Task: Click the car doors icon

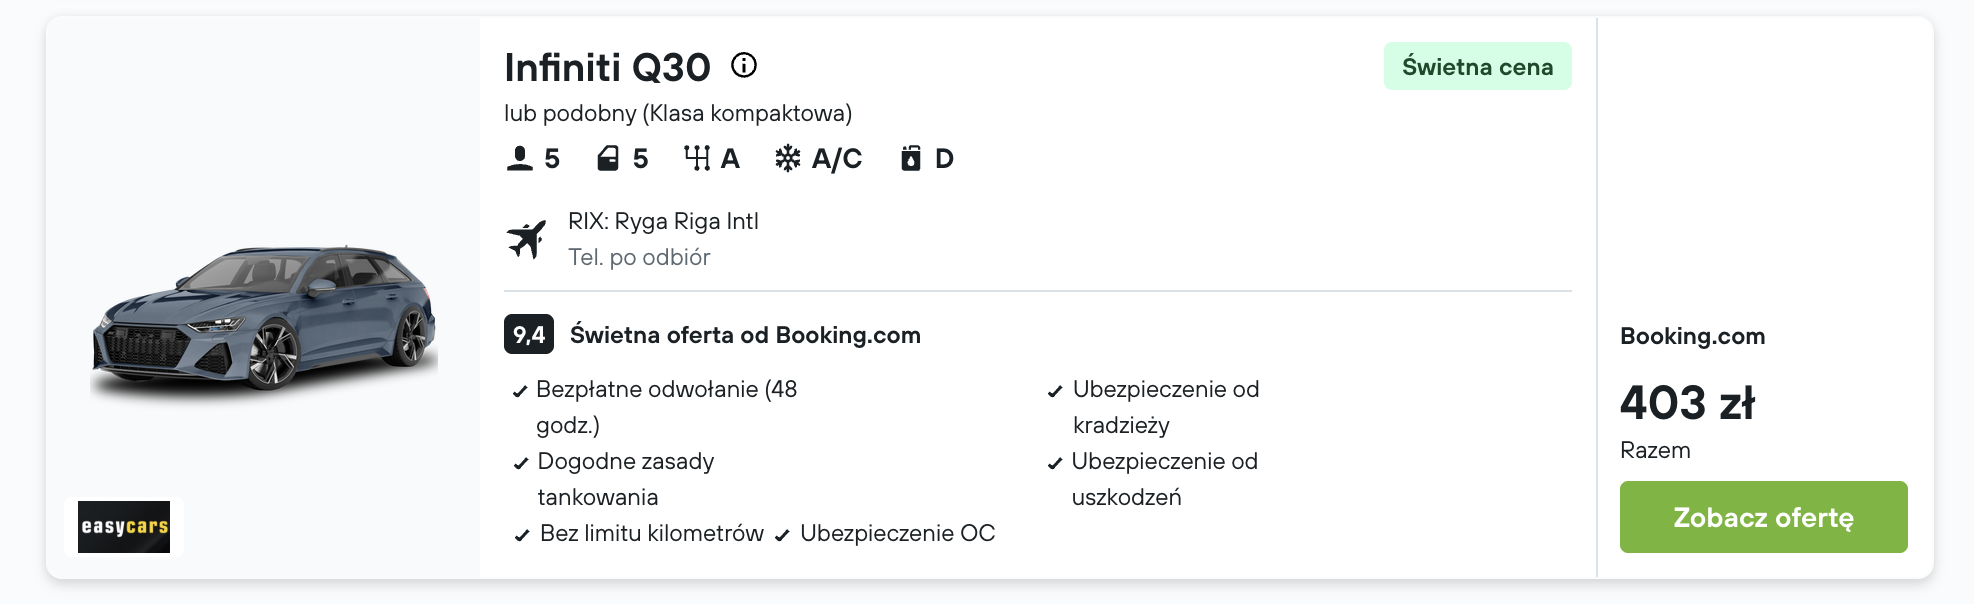Action: pyautogui.click(x=608, y=158)
